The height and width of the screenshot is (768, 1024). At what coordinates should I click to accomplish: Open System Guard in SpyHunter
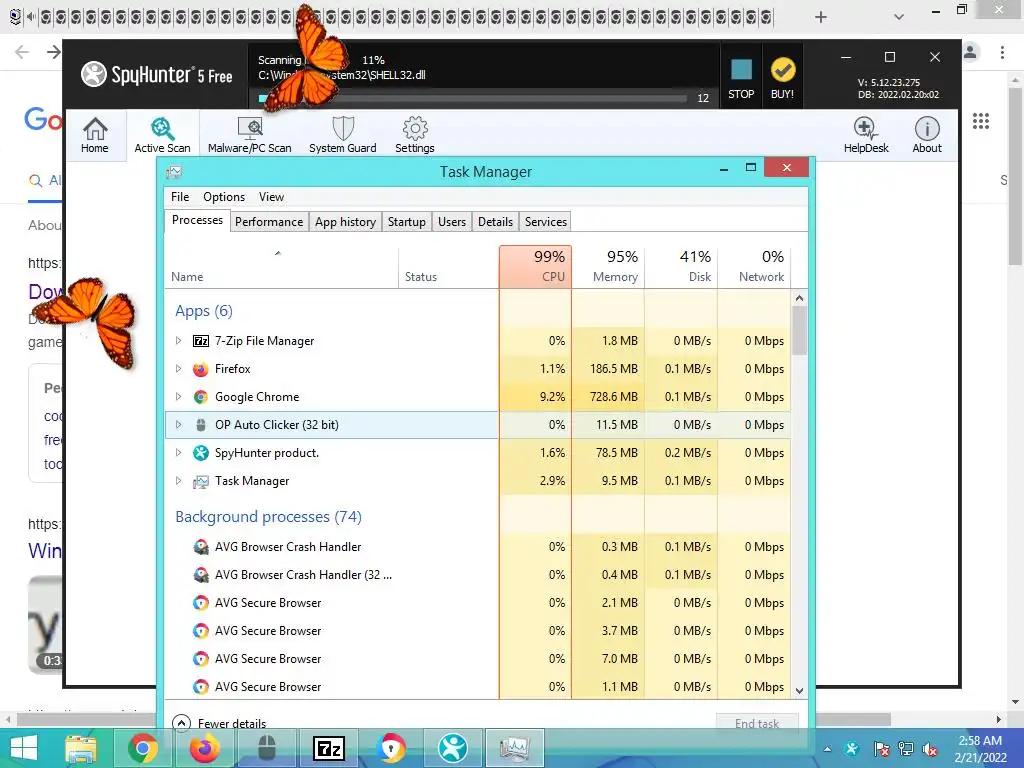pyautogui.click(x=343, y=135)
